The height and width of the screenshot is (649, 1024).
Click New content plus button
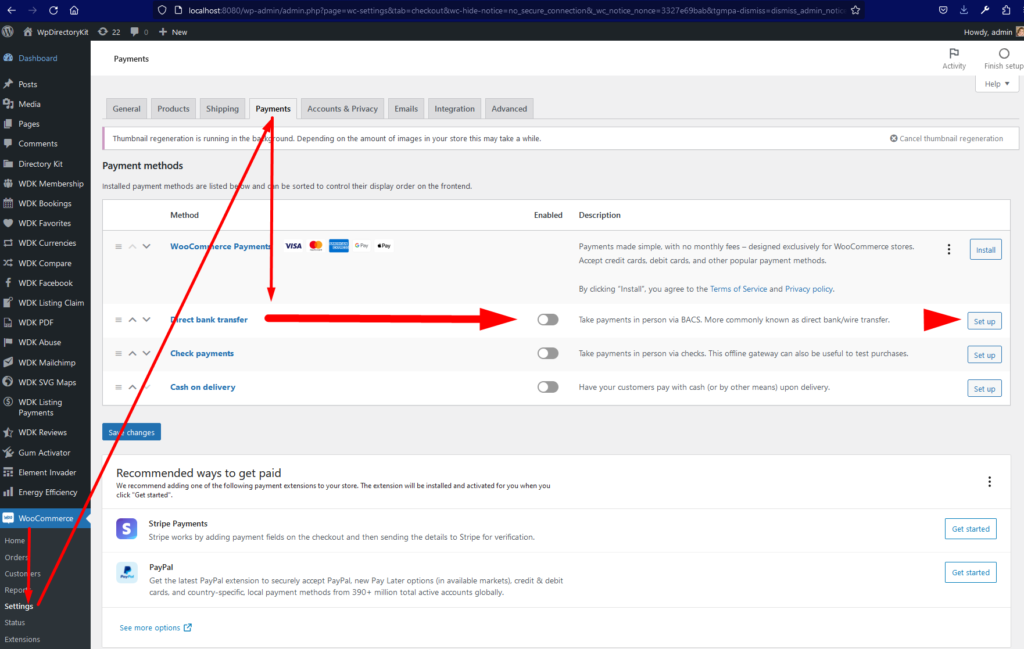(x=173, y=31)
